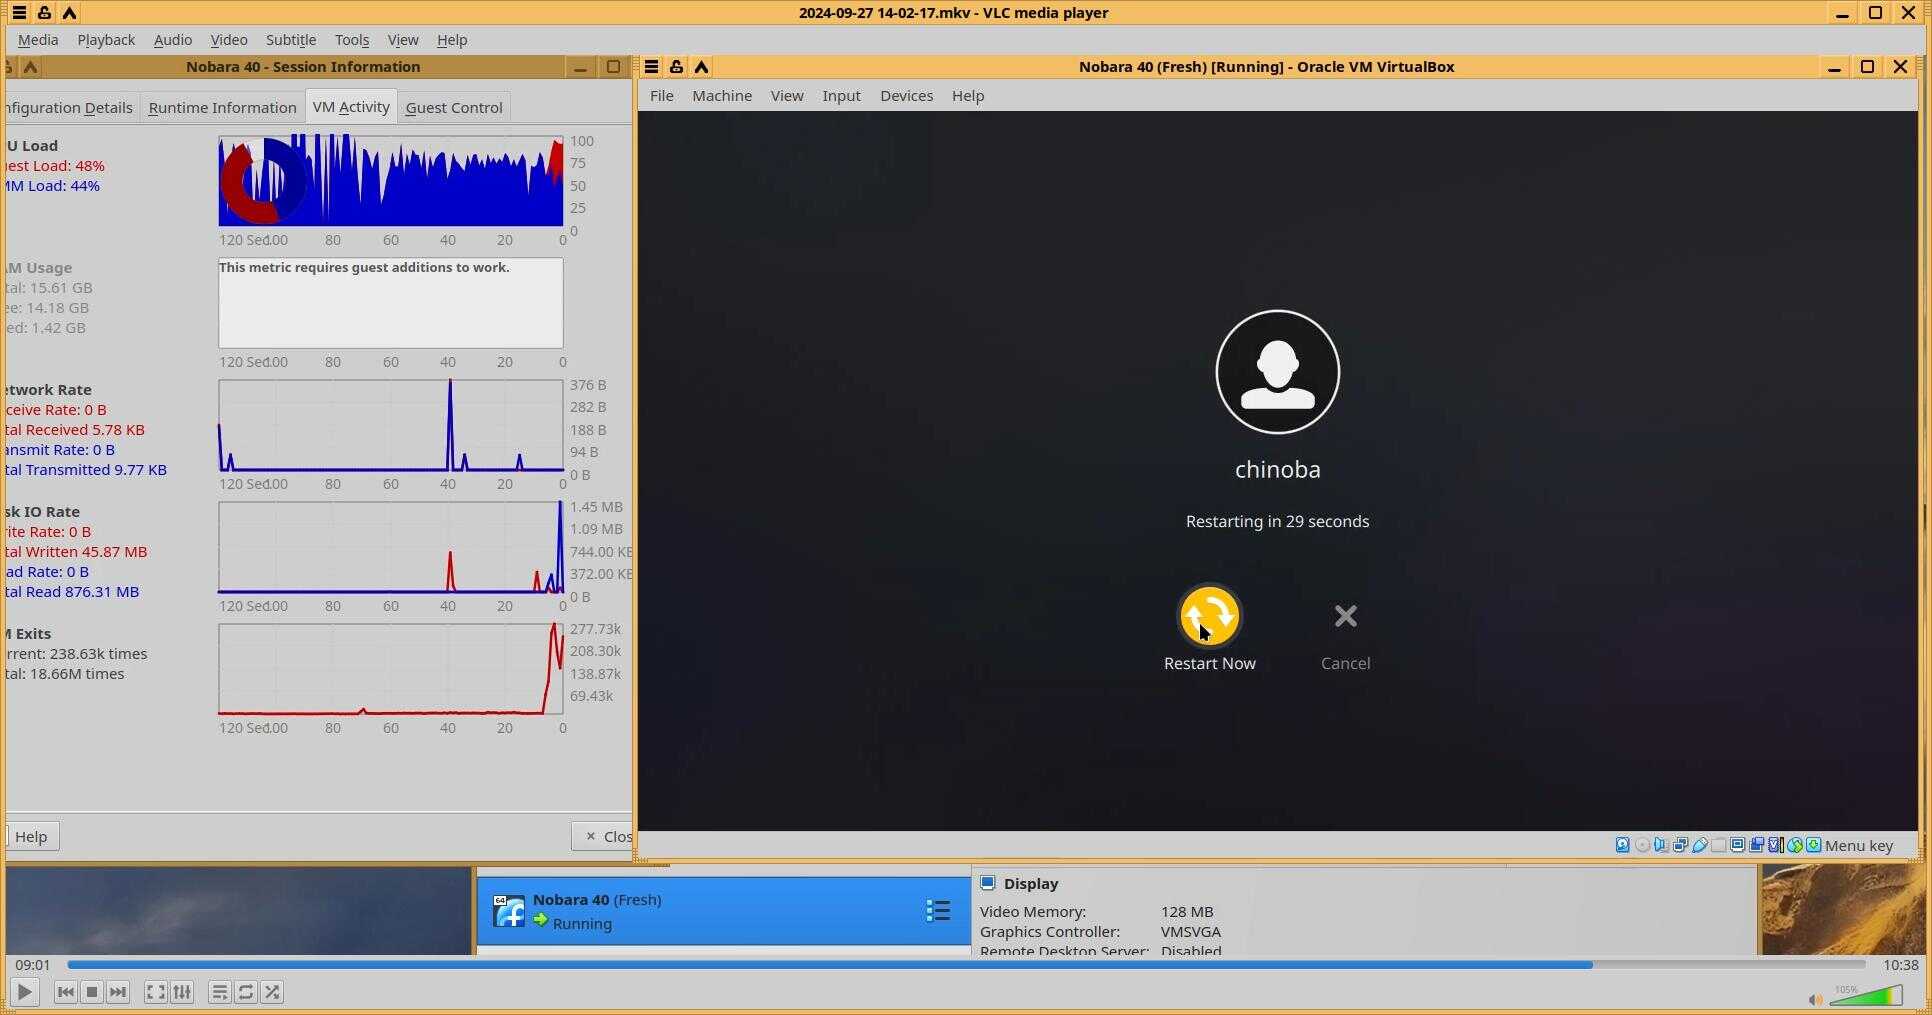The width and height of the screenshot is (1932, 1015).
Task: Open VirtualBox Help menu
Action: (x=968, y=96)
